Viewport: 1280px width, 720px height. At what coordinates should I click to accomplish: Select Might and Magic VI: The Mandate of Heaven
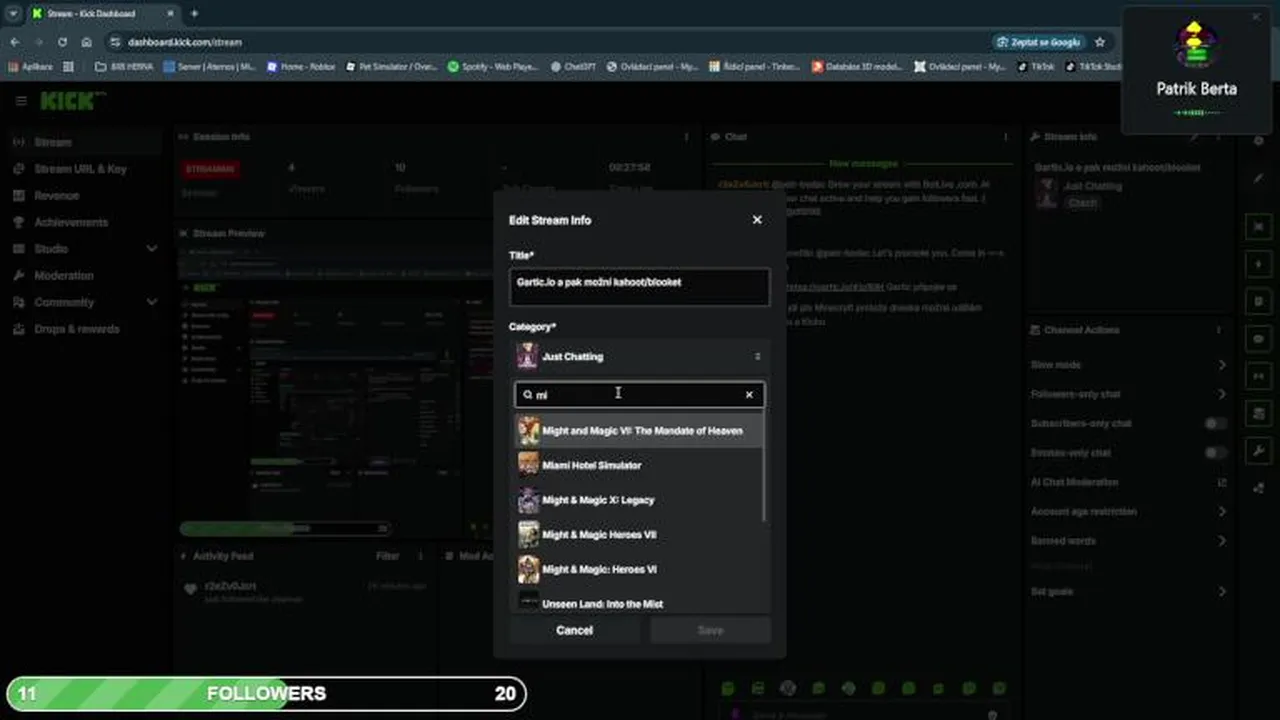[638, 431]
